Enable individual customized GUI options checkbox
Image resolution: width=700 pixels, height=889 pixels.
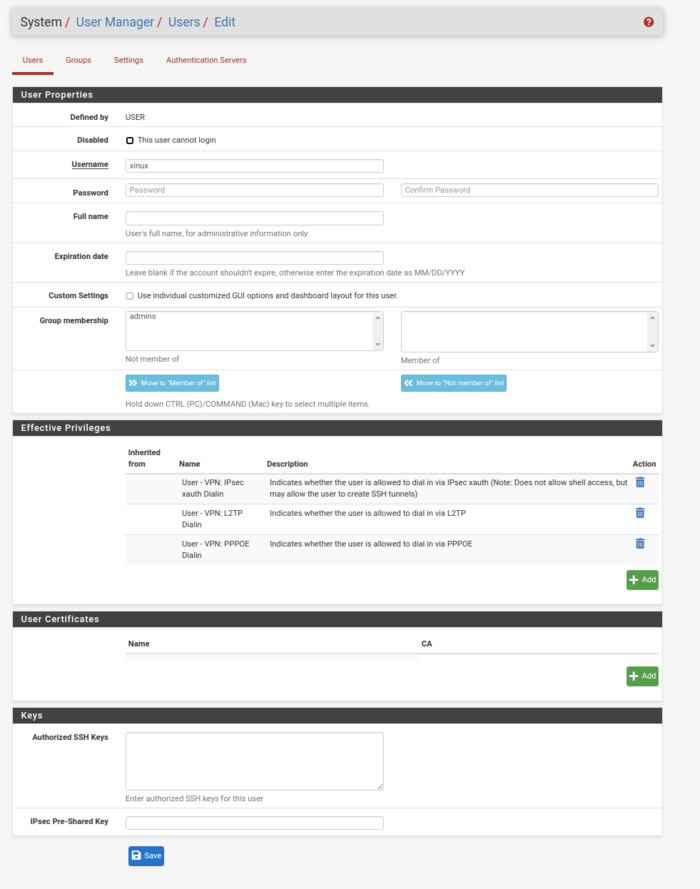pyautogui.click(x=130, y=296)
